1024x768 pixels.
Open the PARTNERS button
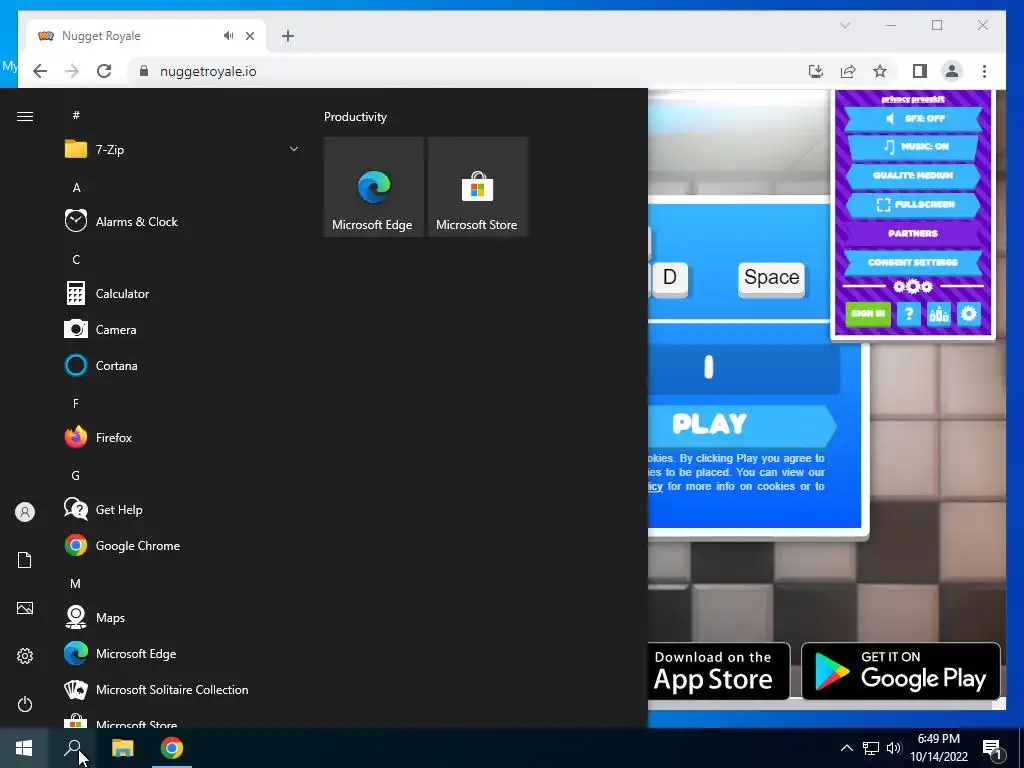pyautogui.click(x=913, y=233)
